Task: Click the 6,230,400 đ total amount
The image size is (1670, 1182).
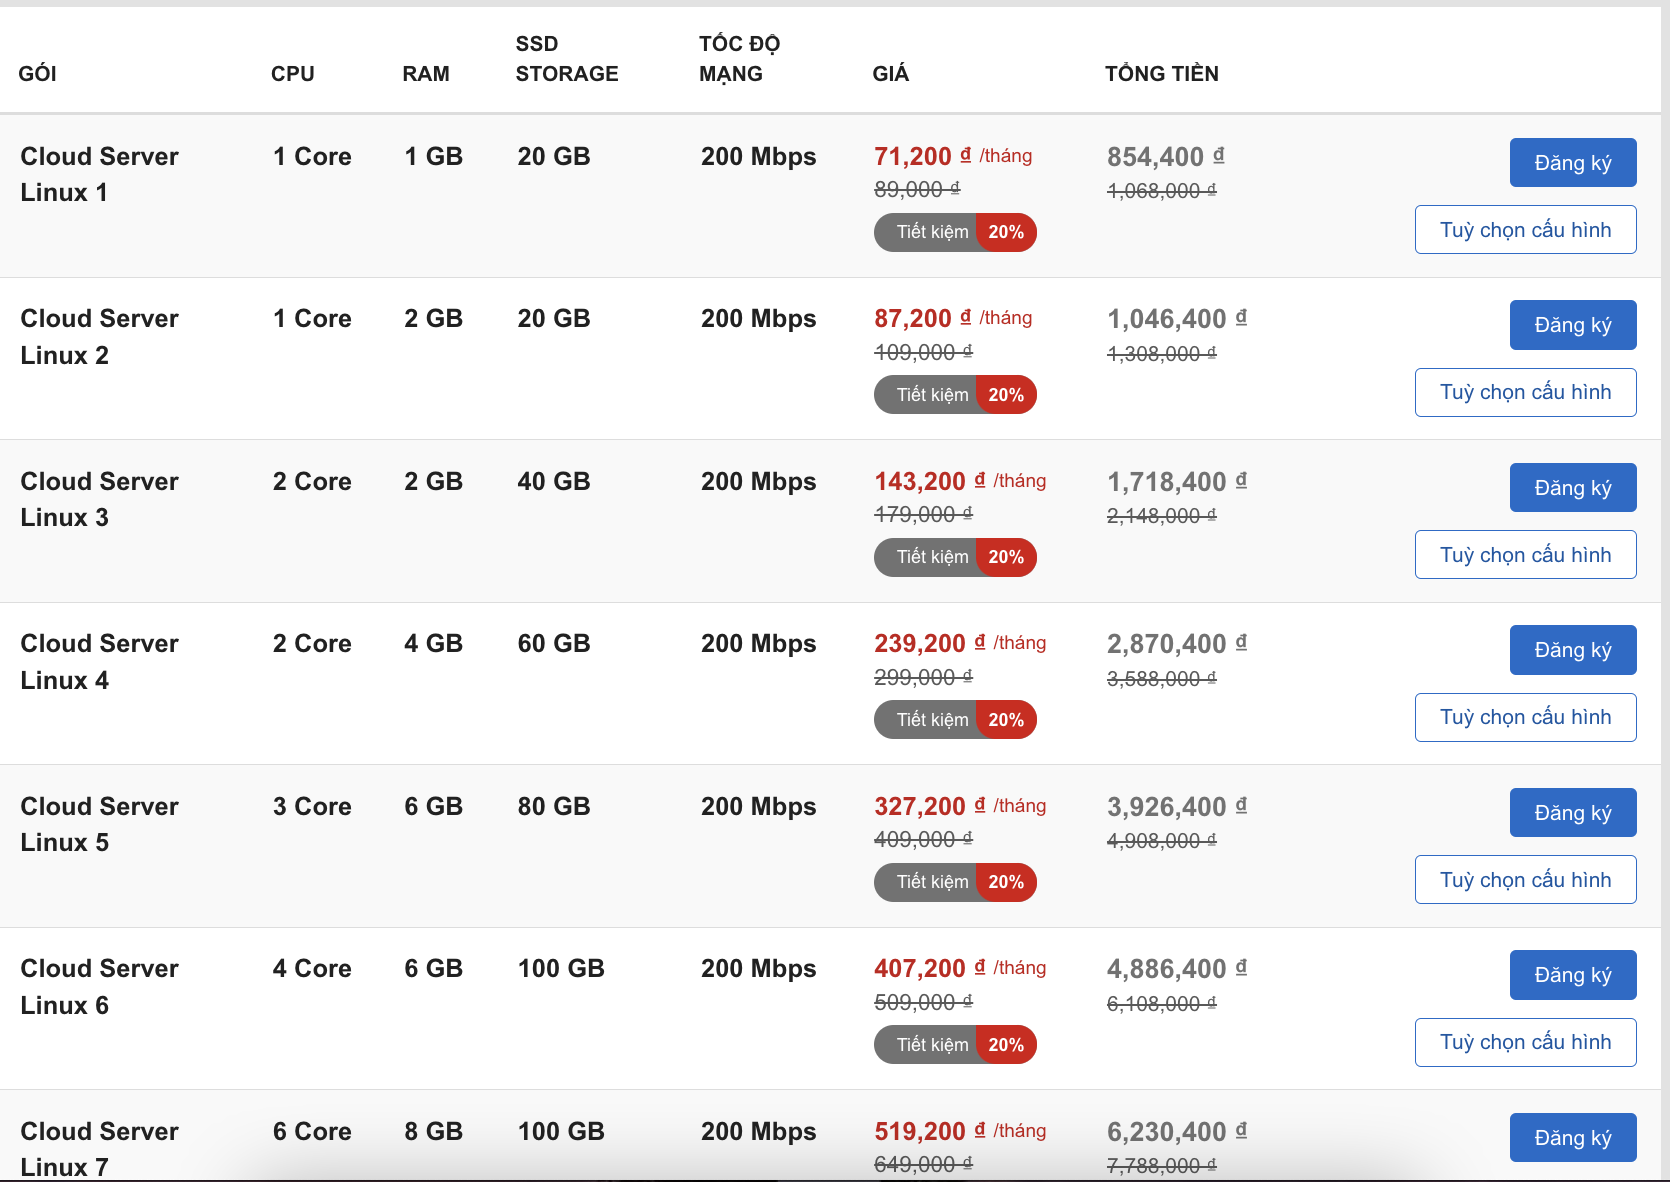Action: pyautogui.click(x=1177, y=1132)
